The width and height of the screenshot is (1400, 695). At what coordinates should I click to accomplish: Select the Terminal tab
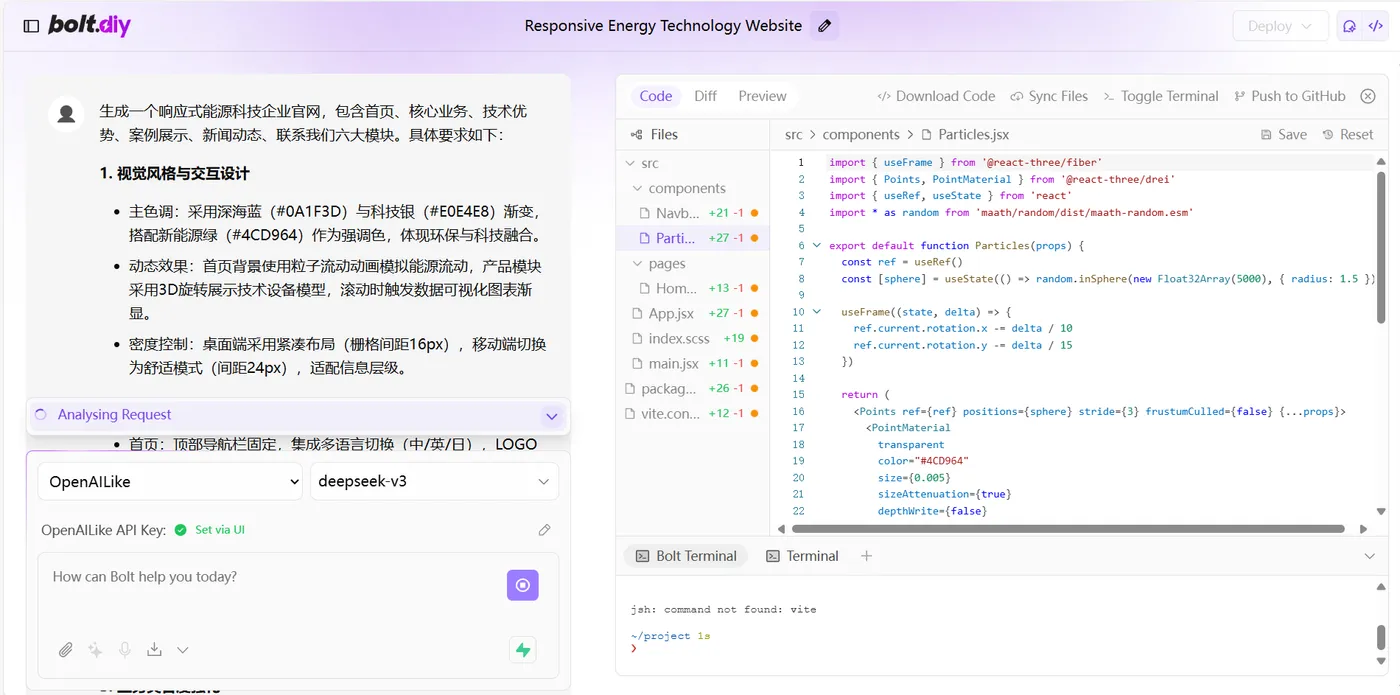pos(802,556)
